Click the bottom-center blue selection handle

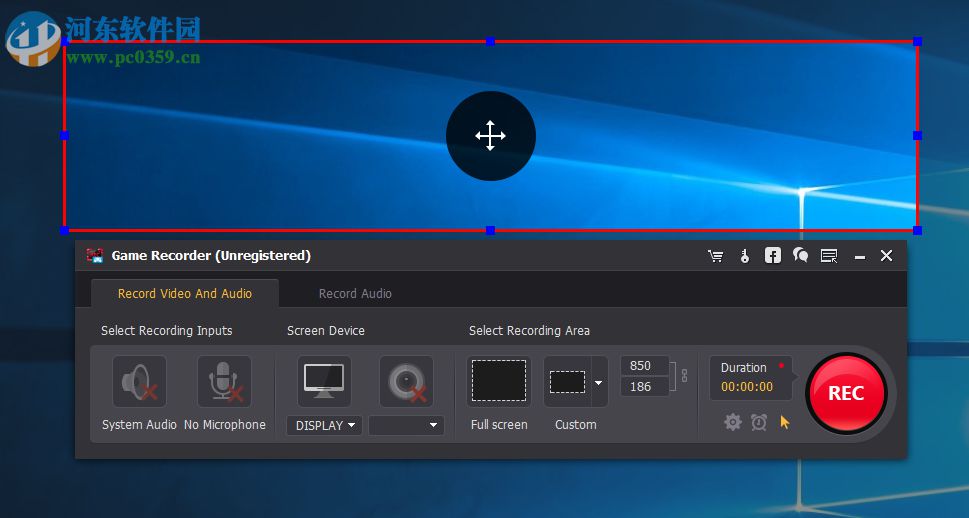490,231
